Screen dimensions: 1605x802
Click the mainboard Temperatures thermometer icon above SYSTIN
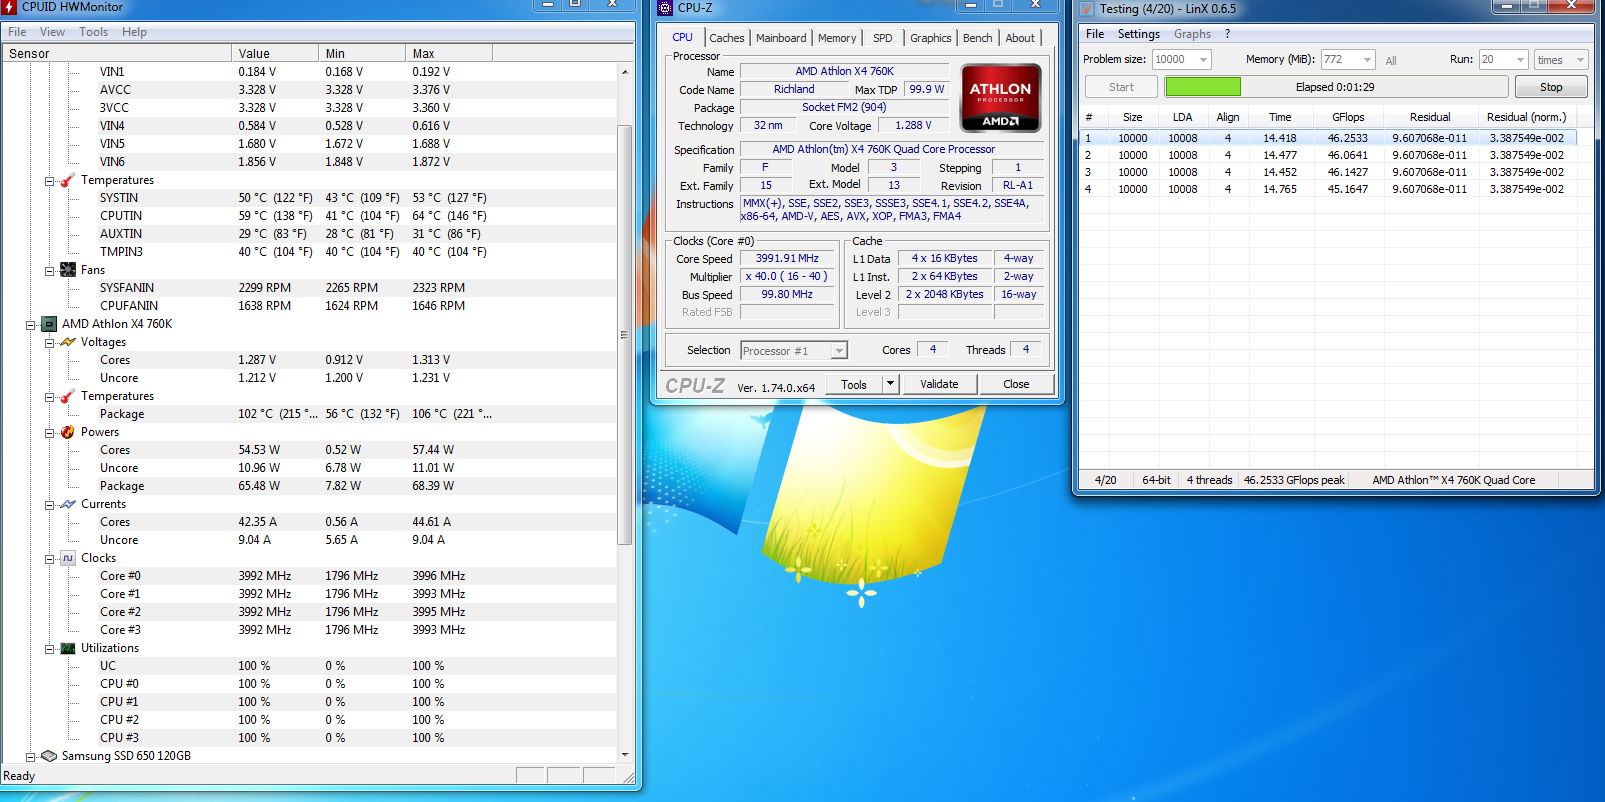point(68,180)
